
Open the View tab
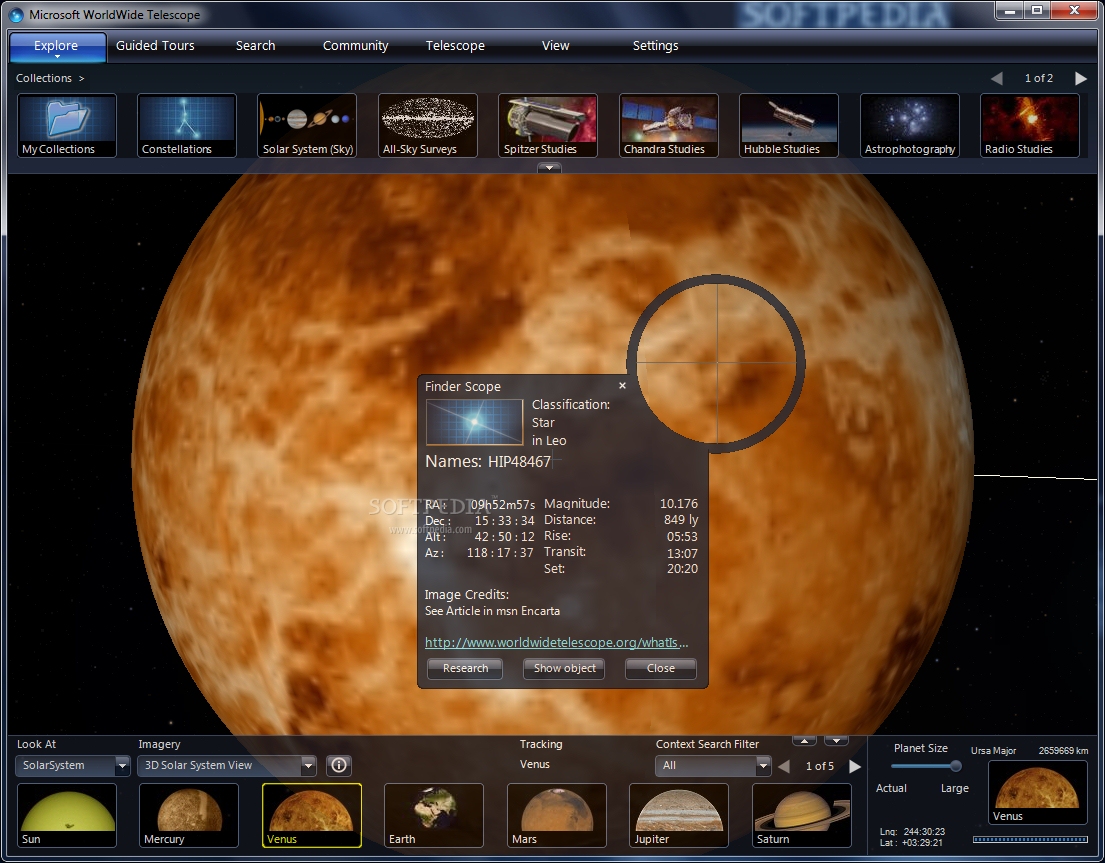tap(555, 46)
